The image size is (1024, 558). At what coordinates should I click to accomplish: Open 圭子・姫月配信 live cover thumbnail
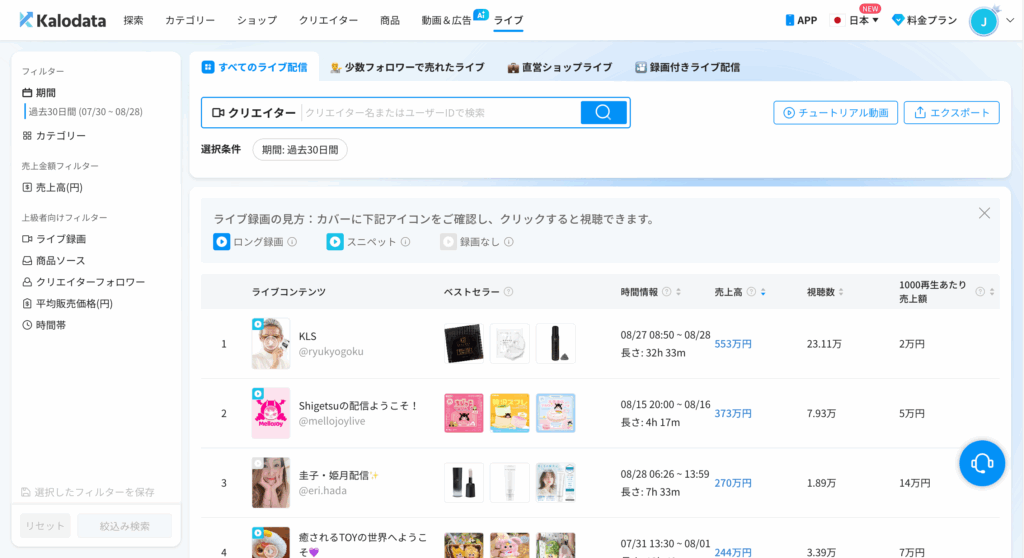tap(271, 483)
